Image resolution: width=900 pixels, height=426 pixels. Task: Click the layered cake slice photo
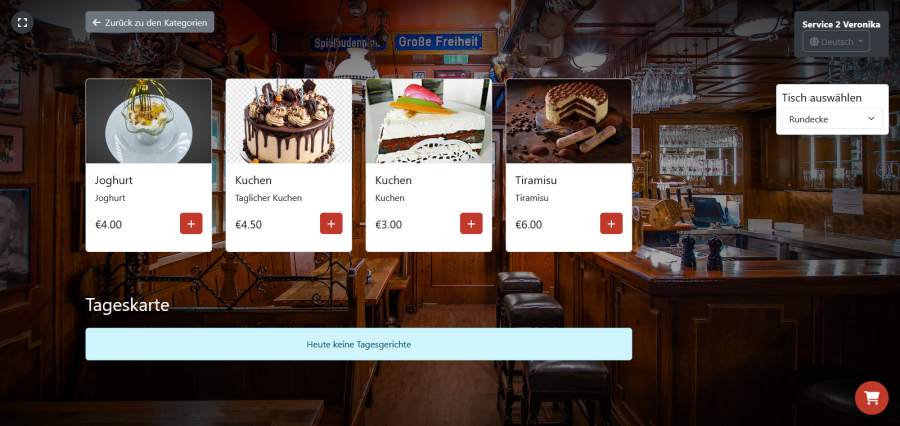pos(429,121)
